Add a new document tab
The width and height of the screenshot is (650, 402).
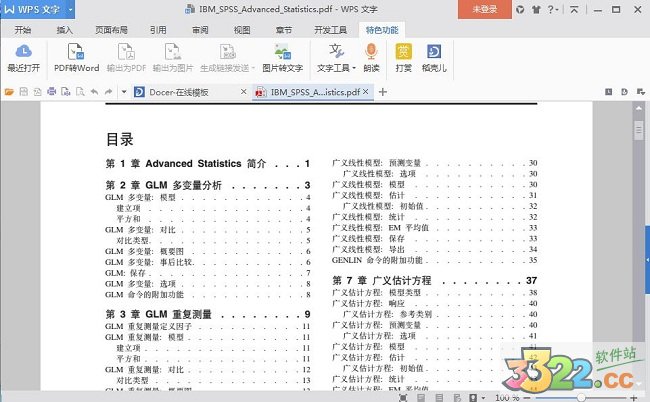pyautogui.click(x=383, y=92)
